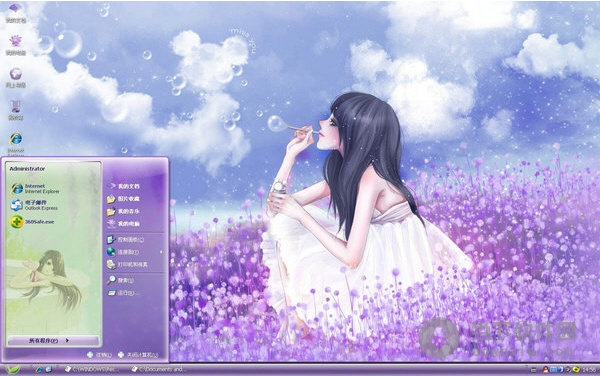The width and height of the screenshot is (600, 376).
Task: Open Outlook Express in the Start menu
Action: pos(34,205)
